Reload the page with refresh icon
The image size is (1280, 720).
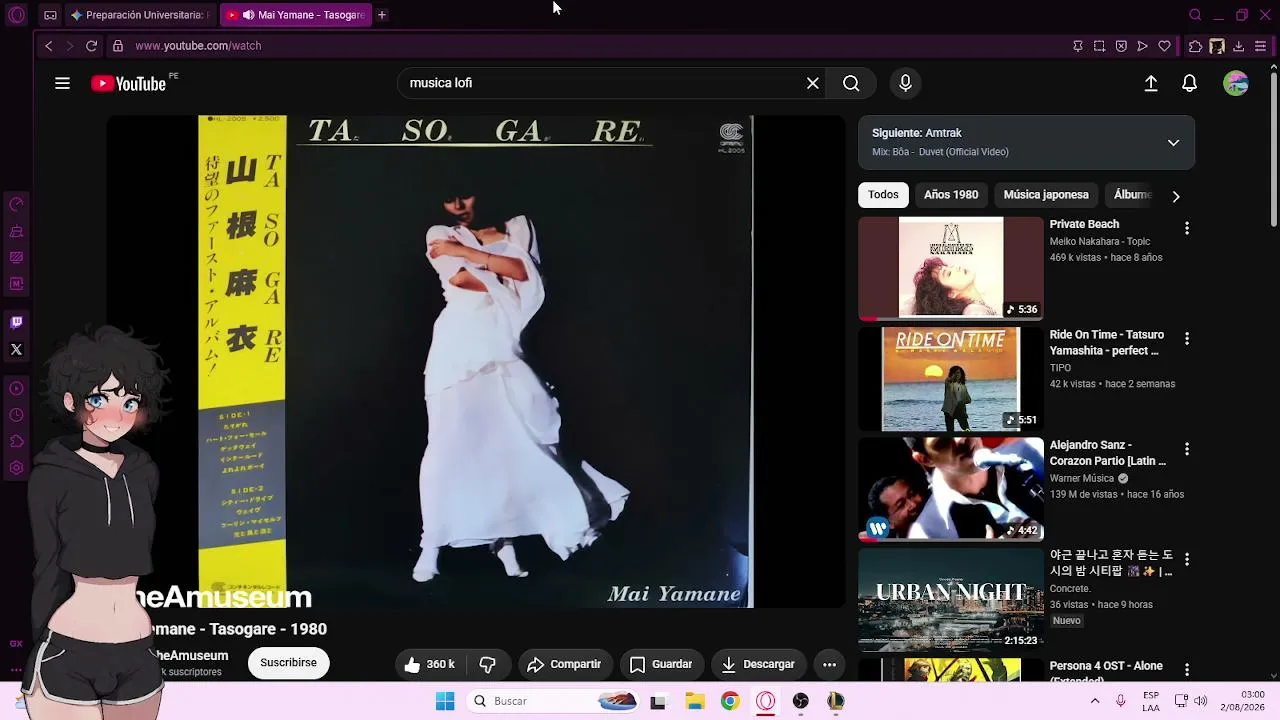[91, 46]
